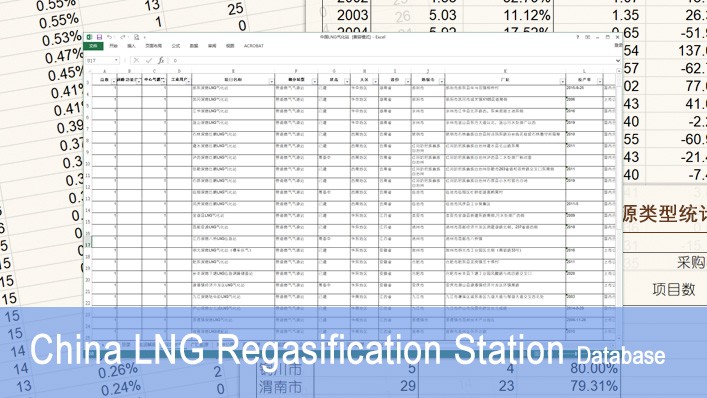The image size is (707, 398).
Task: Click the Redo arrow icon
Action: [123, 37]
